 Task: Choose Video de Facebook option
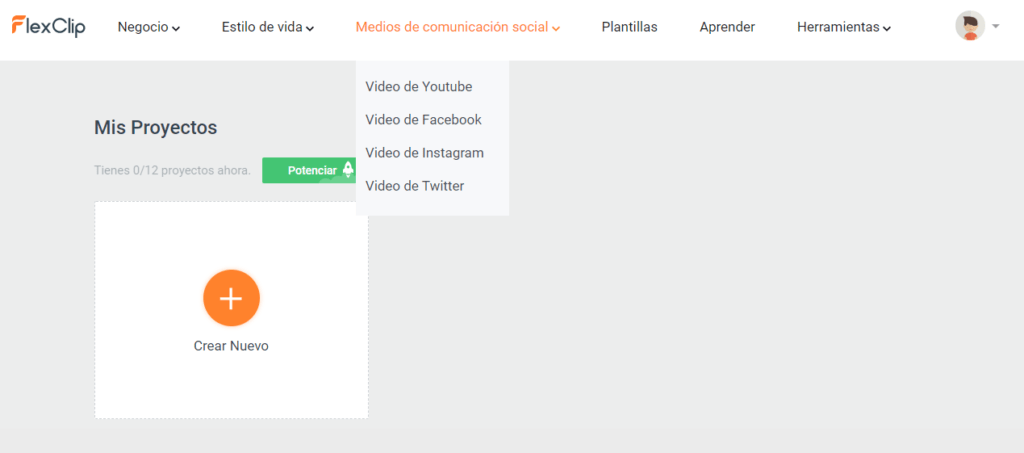[423, 119]
